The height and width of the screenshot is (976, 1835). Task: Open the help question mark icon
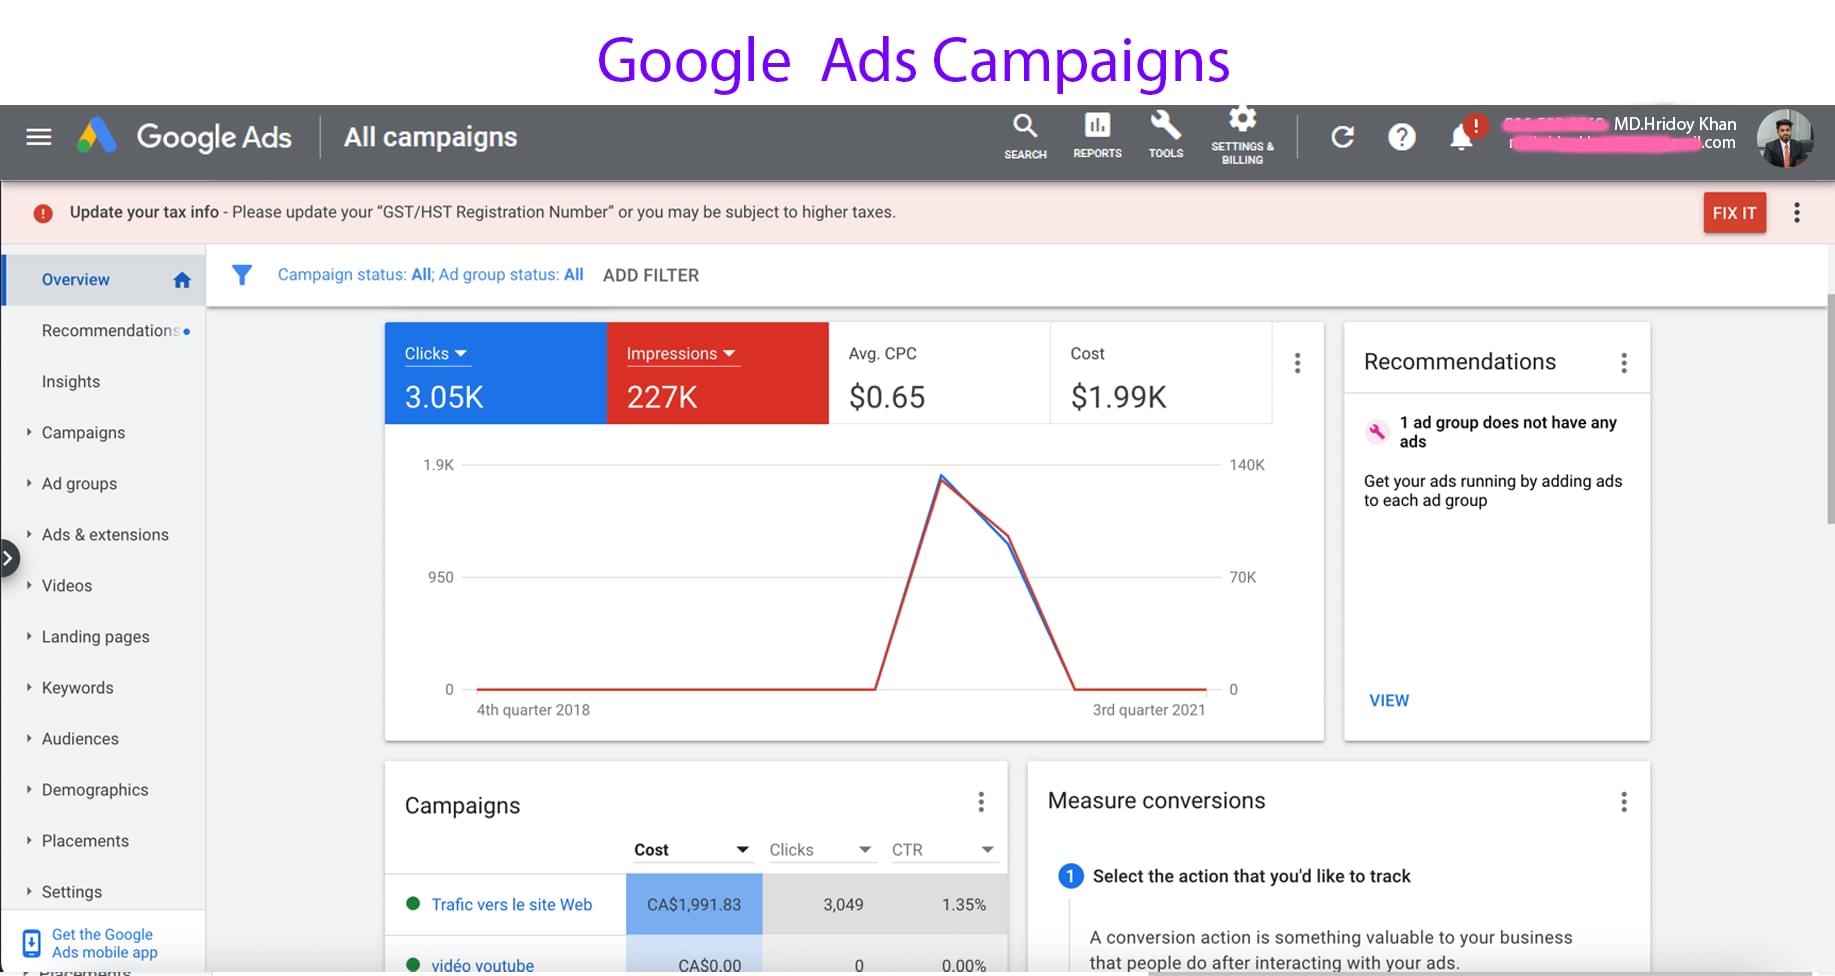pos(1402,137)
